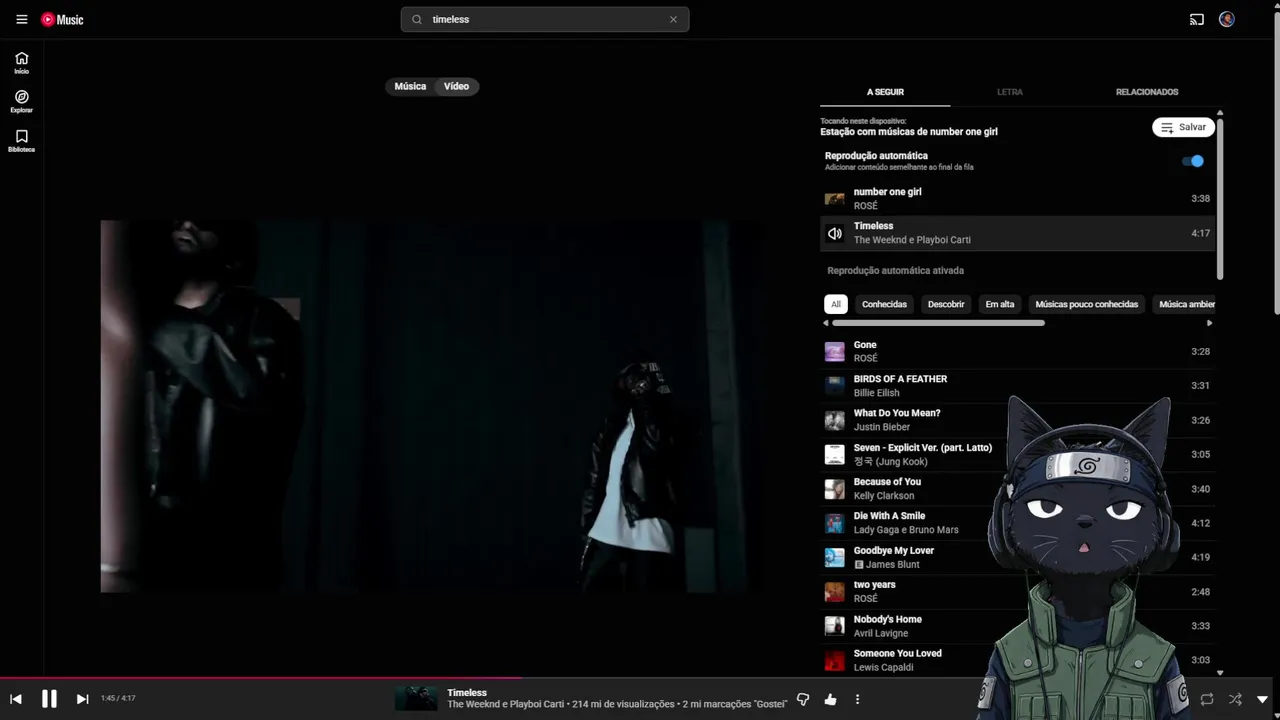Image resolution: width=1280 pixels, height=720 pixels.
Task: Save the queue with Salvar button
Action: (1183, 127)
